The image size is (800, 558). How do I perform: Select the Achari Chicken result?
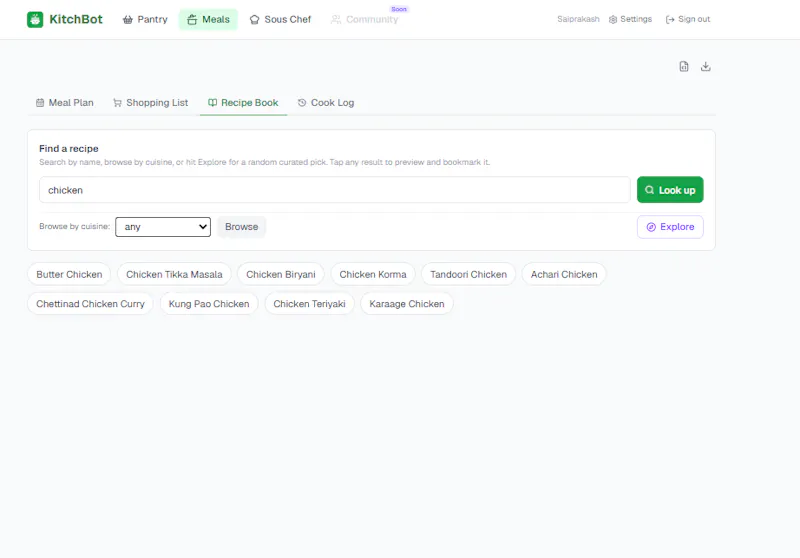pyautogui.click(x=564, y=274)
